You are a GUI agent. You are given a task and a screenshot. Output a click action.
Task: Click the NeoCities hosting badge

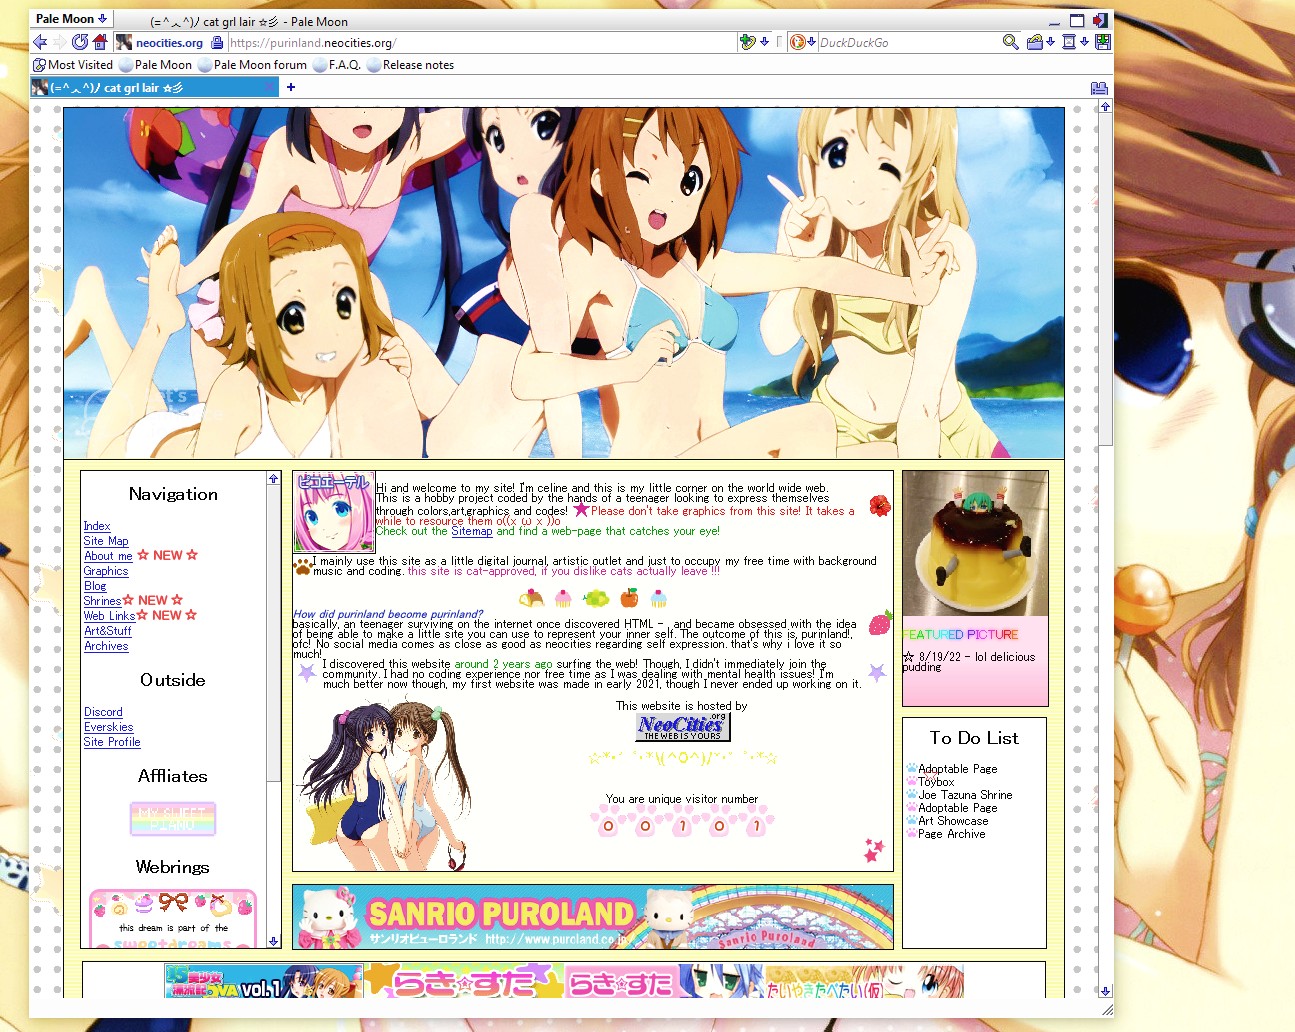coord(683,727)
